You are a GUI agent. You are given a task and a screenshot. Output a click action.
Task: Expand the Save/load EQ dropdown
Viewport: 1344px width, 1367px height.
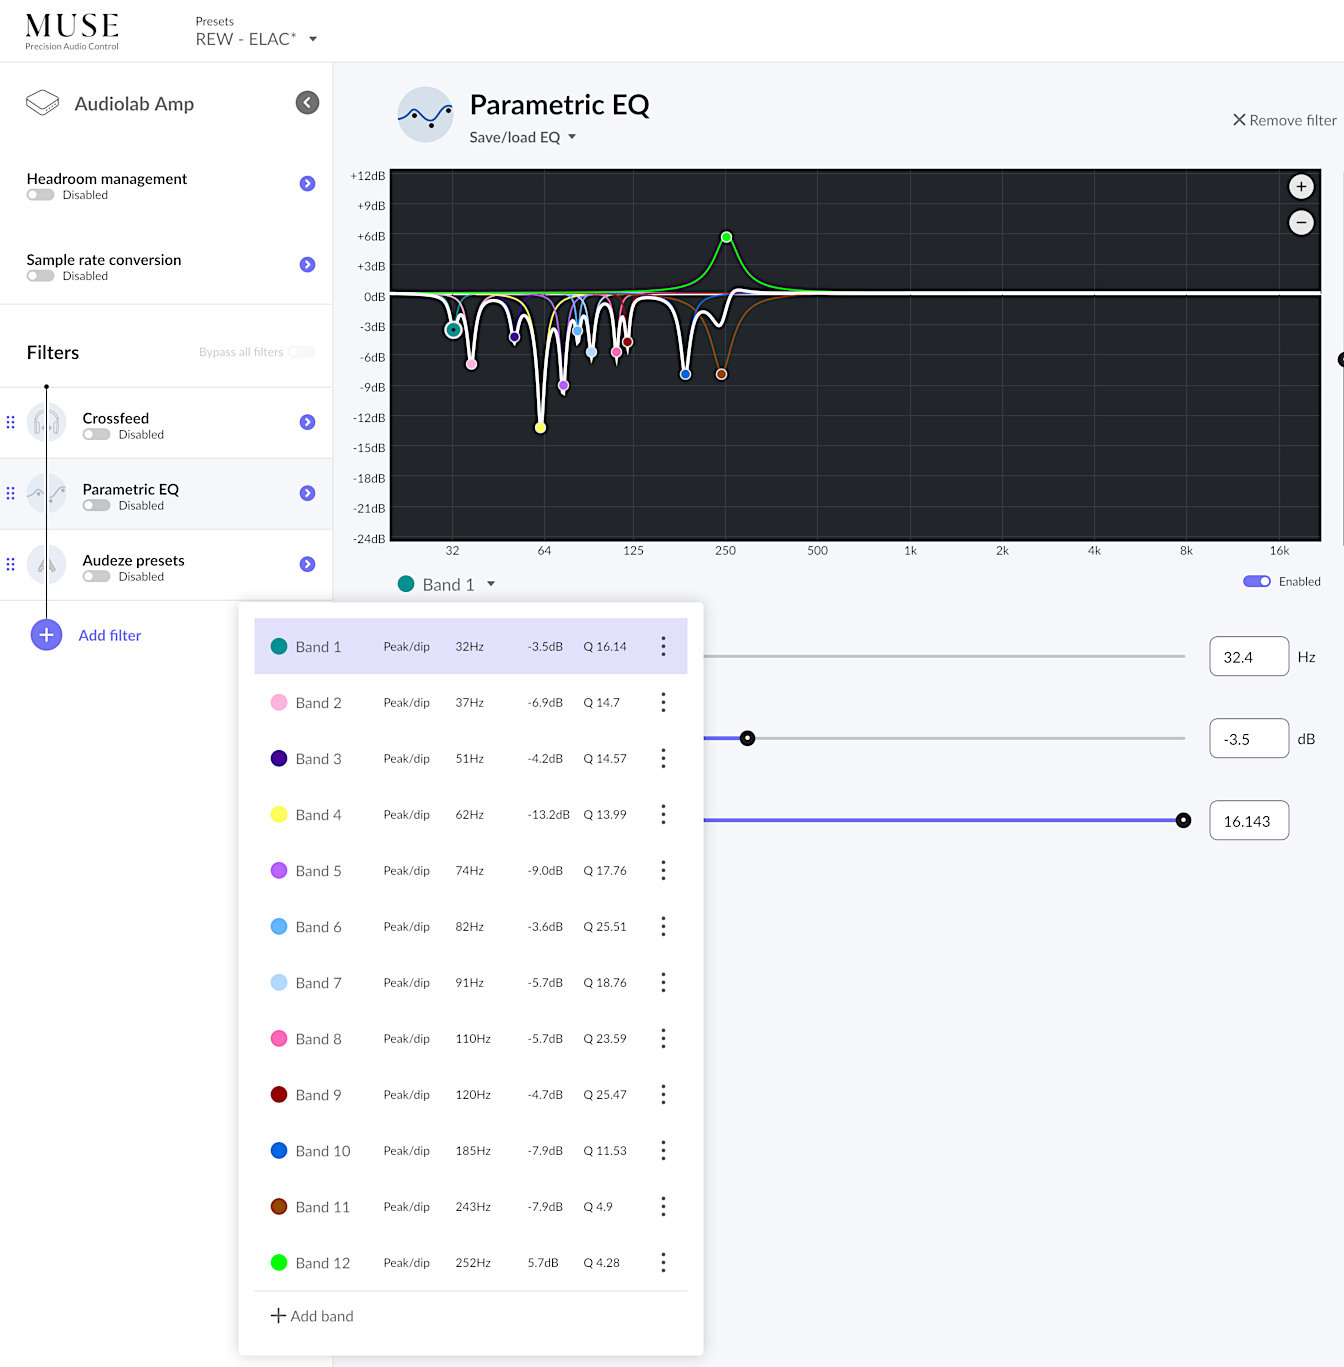point(523,137)
